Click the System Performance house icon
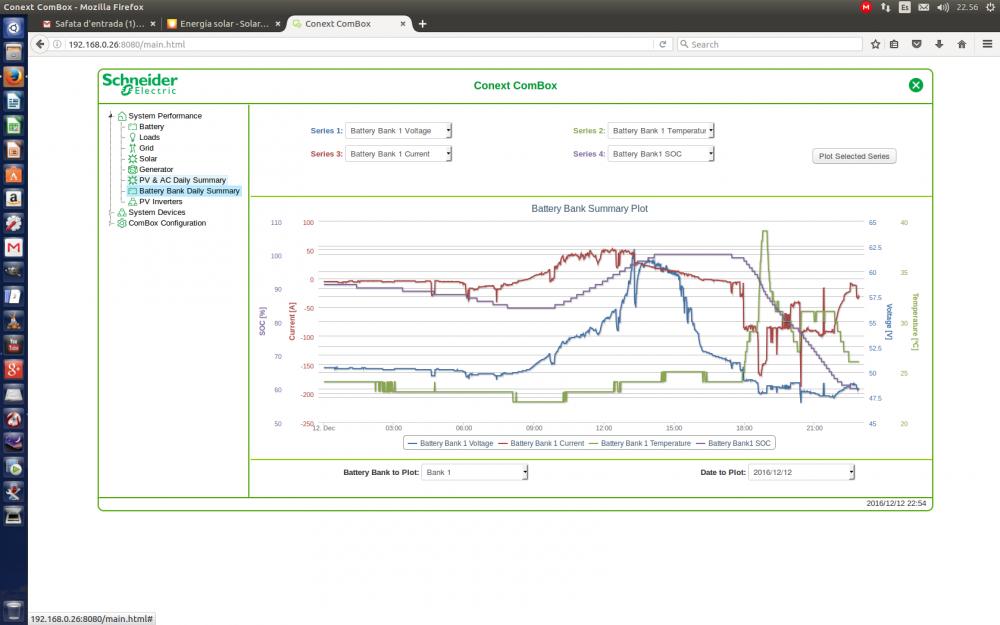1000x625 pixels. pyautogui.click(x=122, y=116)
